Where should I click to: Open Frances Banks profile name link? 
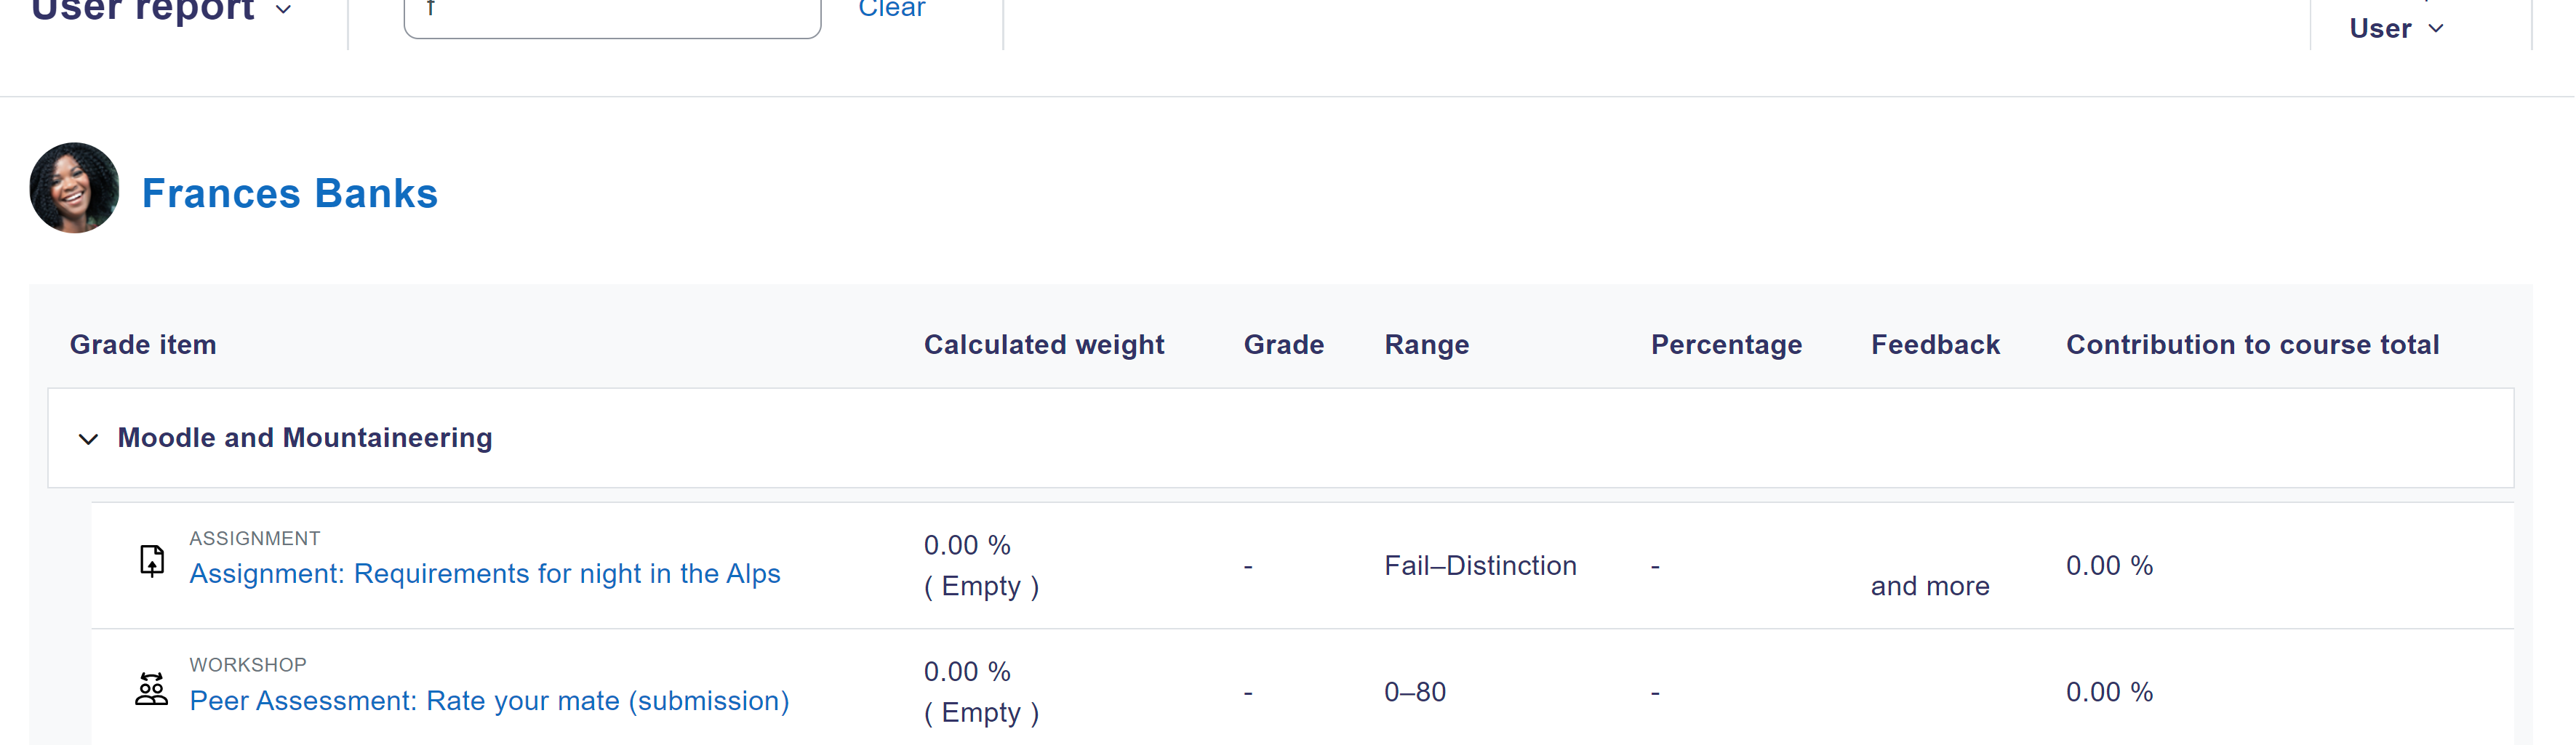pyautogui.click(x=290, y=194)
